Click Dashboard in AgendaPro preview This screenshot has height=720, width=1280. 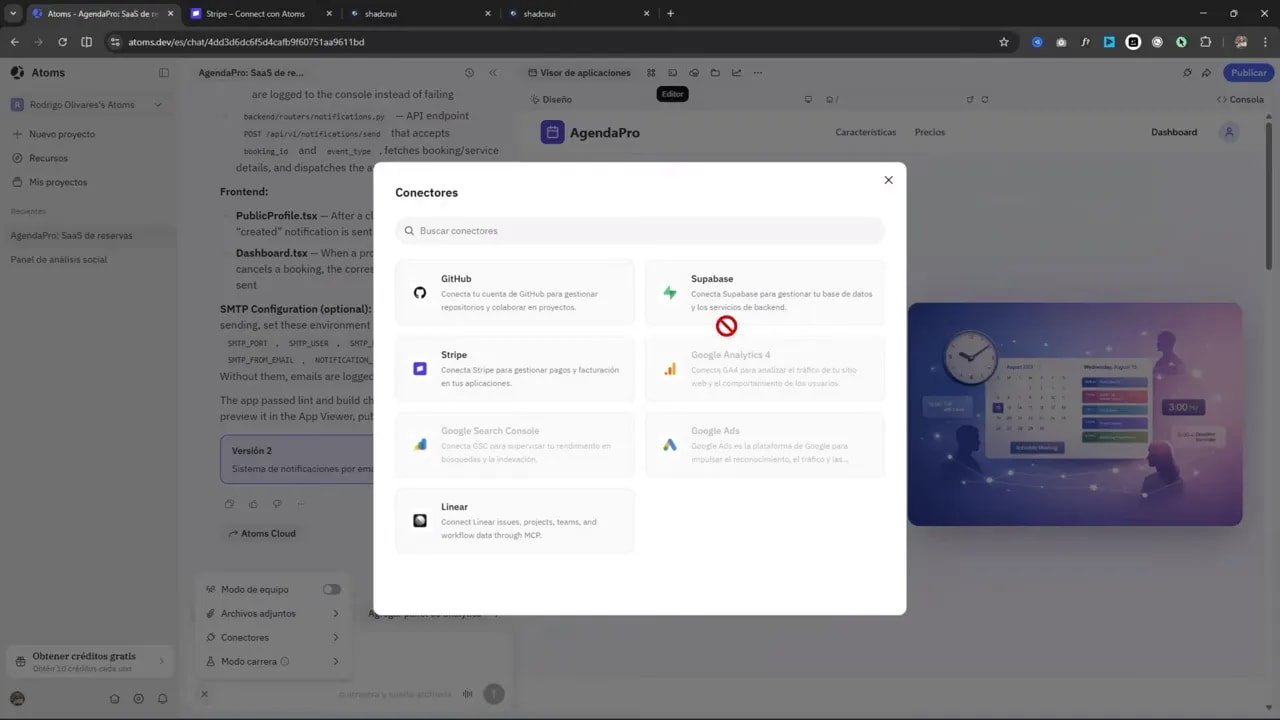[1174, 132]
